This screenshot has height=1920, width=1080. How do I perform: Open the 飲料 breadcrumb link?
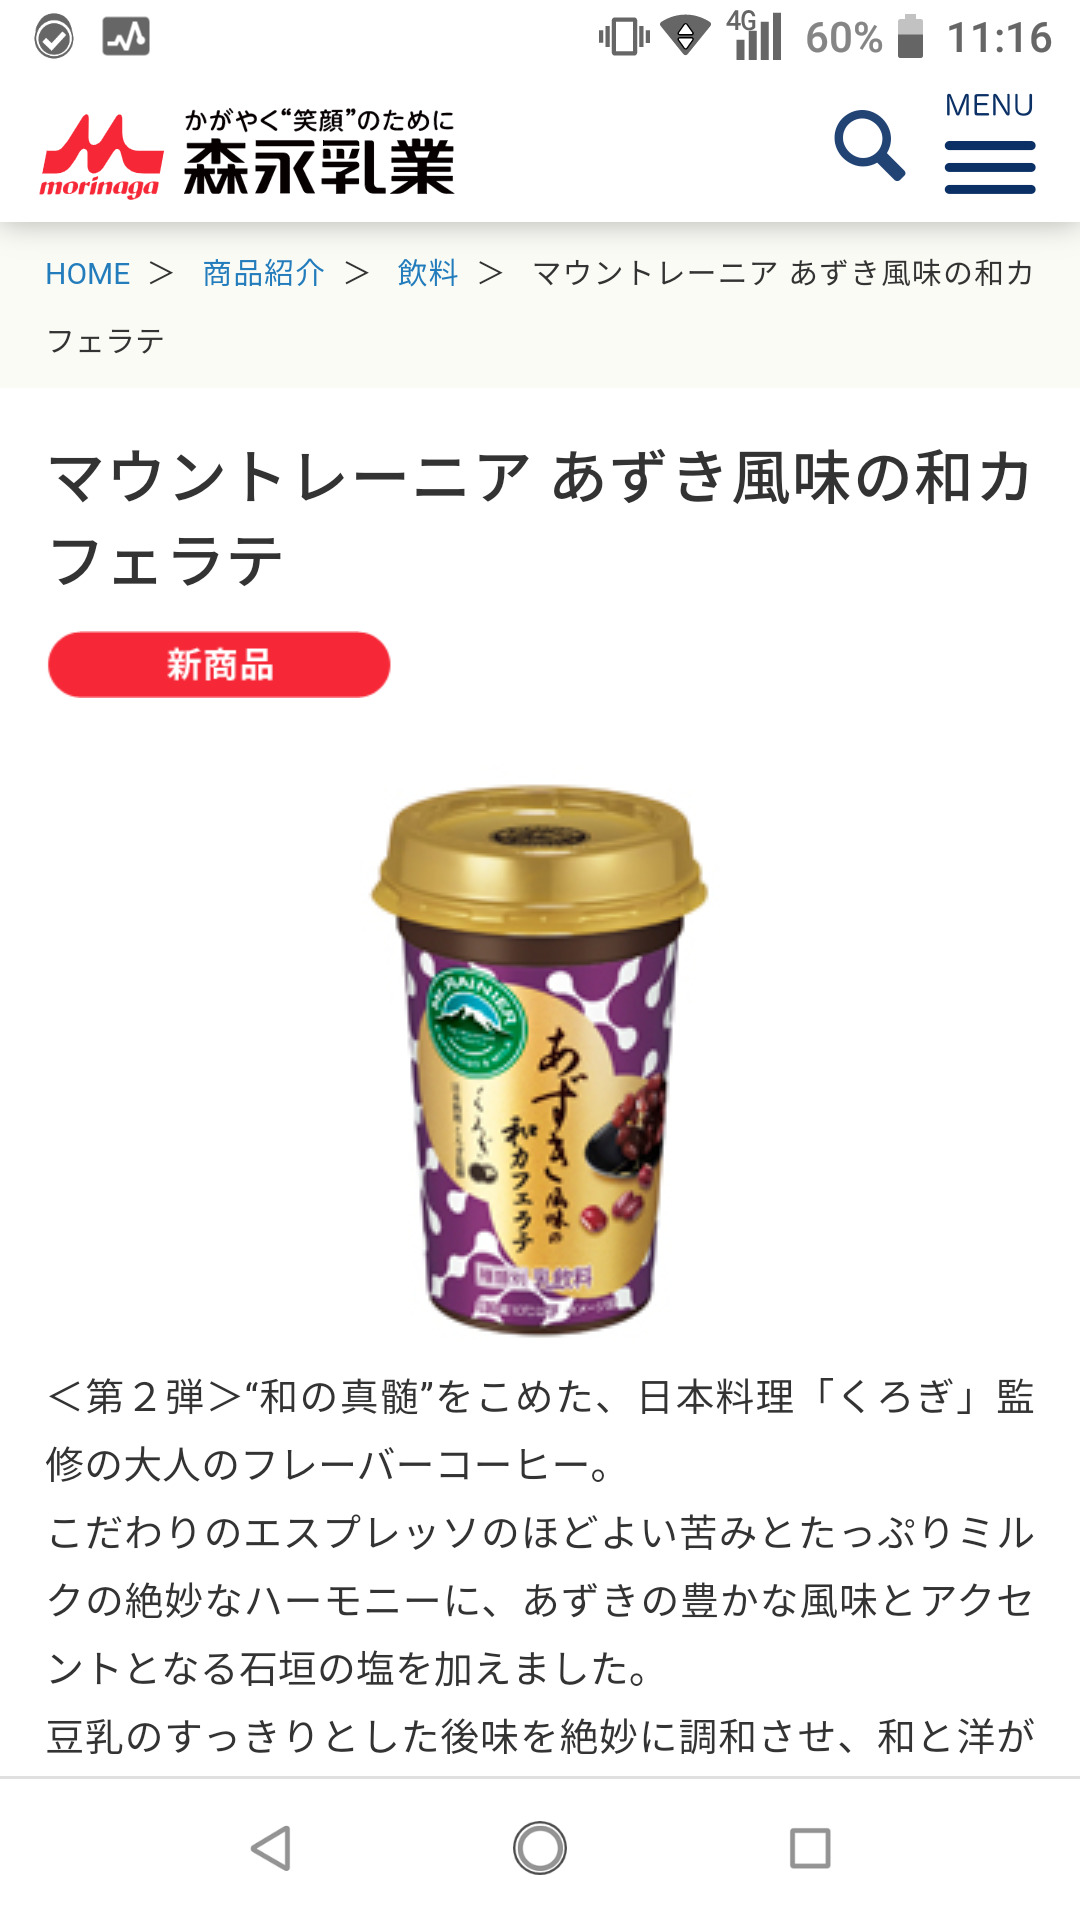[x=428, y=273]
